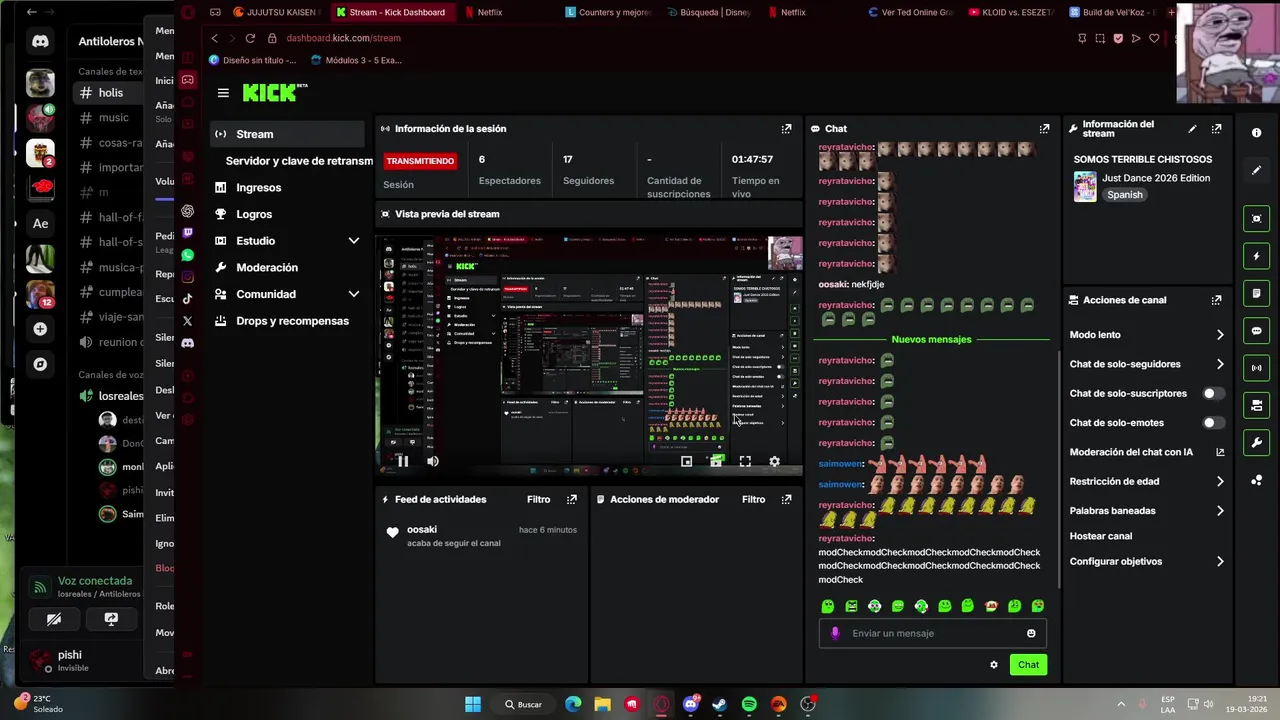Viewport: 1280px width, 720px height.
Task: Open stream preview settings gear
Action: pyautogui.click(x=774, y=461)
